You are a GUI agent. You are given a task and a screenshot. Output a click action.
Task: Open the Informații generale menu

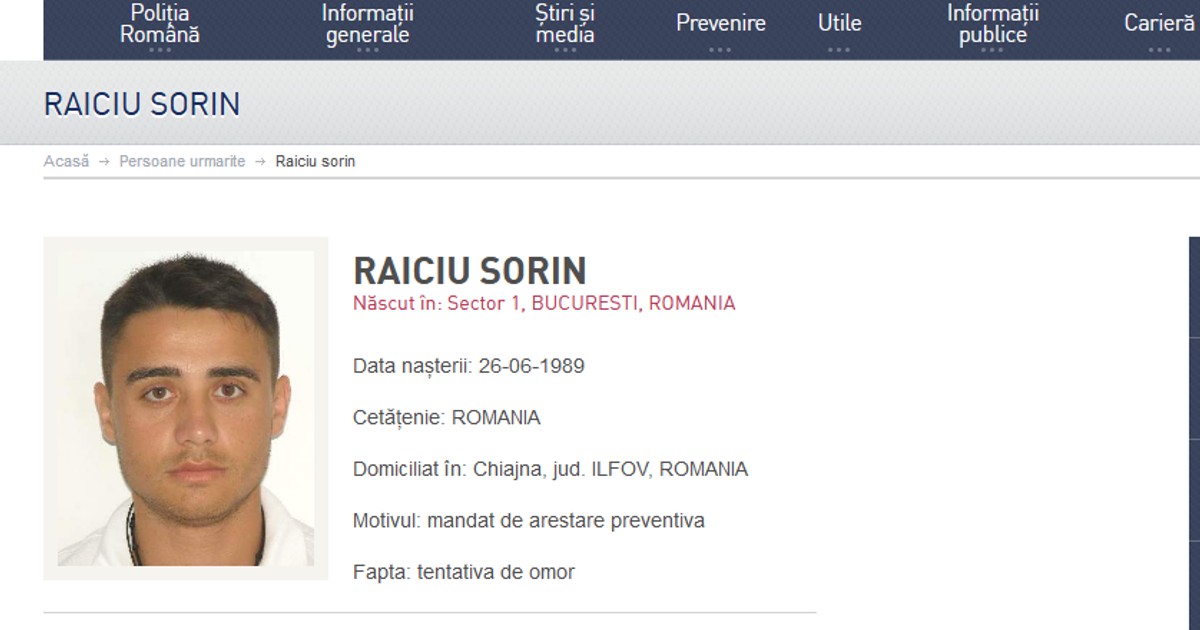tap(368, 24)
